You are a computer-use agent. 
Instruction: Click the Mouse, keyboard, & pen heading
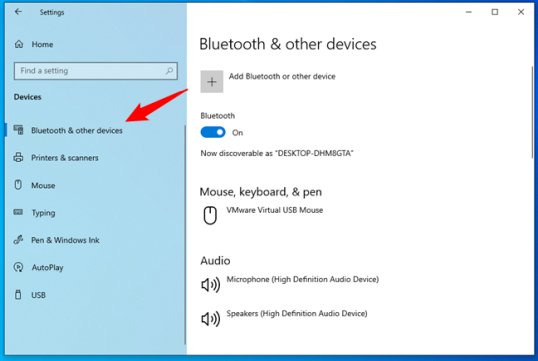[261, 192]
